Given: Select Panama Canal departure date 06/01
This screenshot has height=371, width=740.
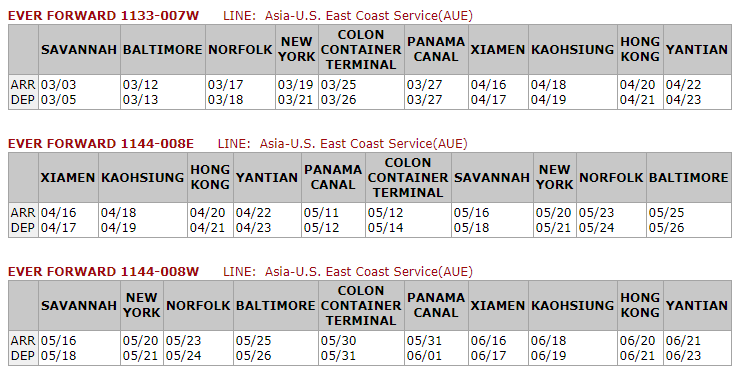Looking at the screenshot, I should tap(424, 355).
